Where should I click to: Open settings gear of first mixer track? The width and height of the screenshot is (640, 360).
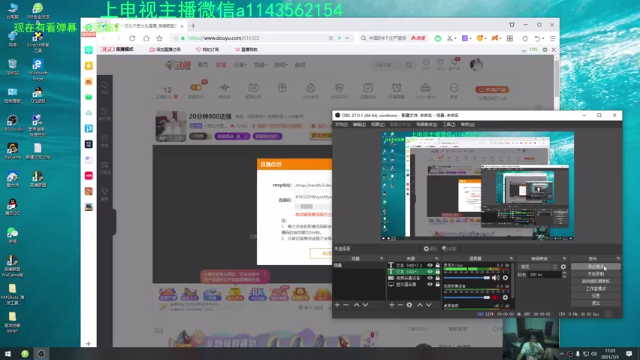click(x=505, y=278)
